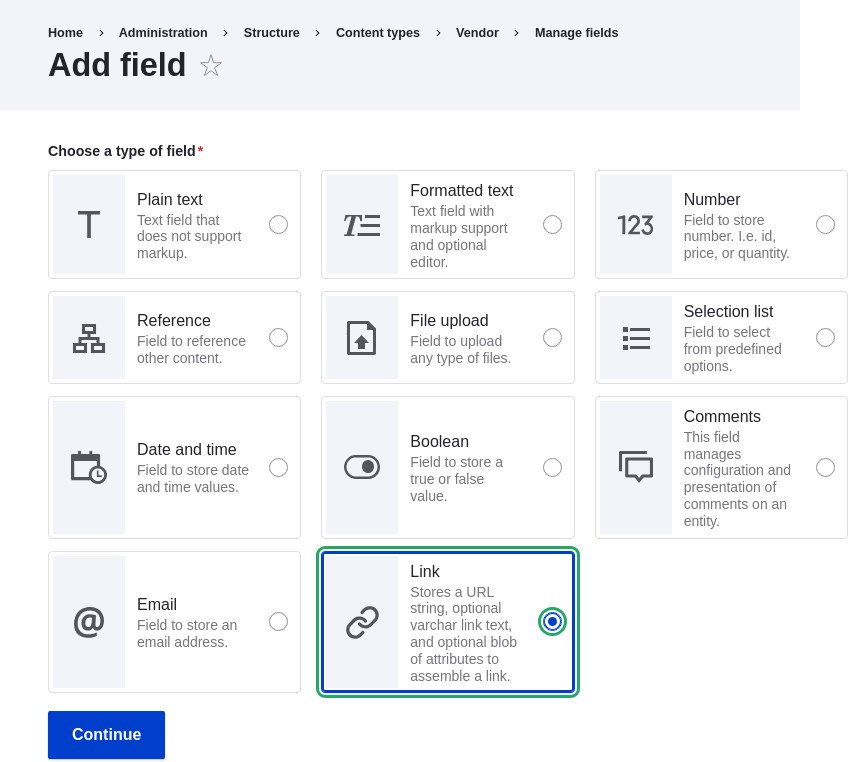Star the Add field page as favorite

click(211, 66)
